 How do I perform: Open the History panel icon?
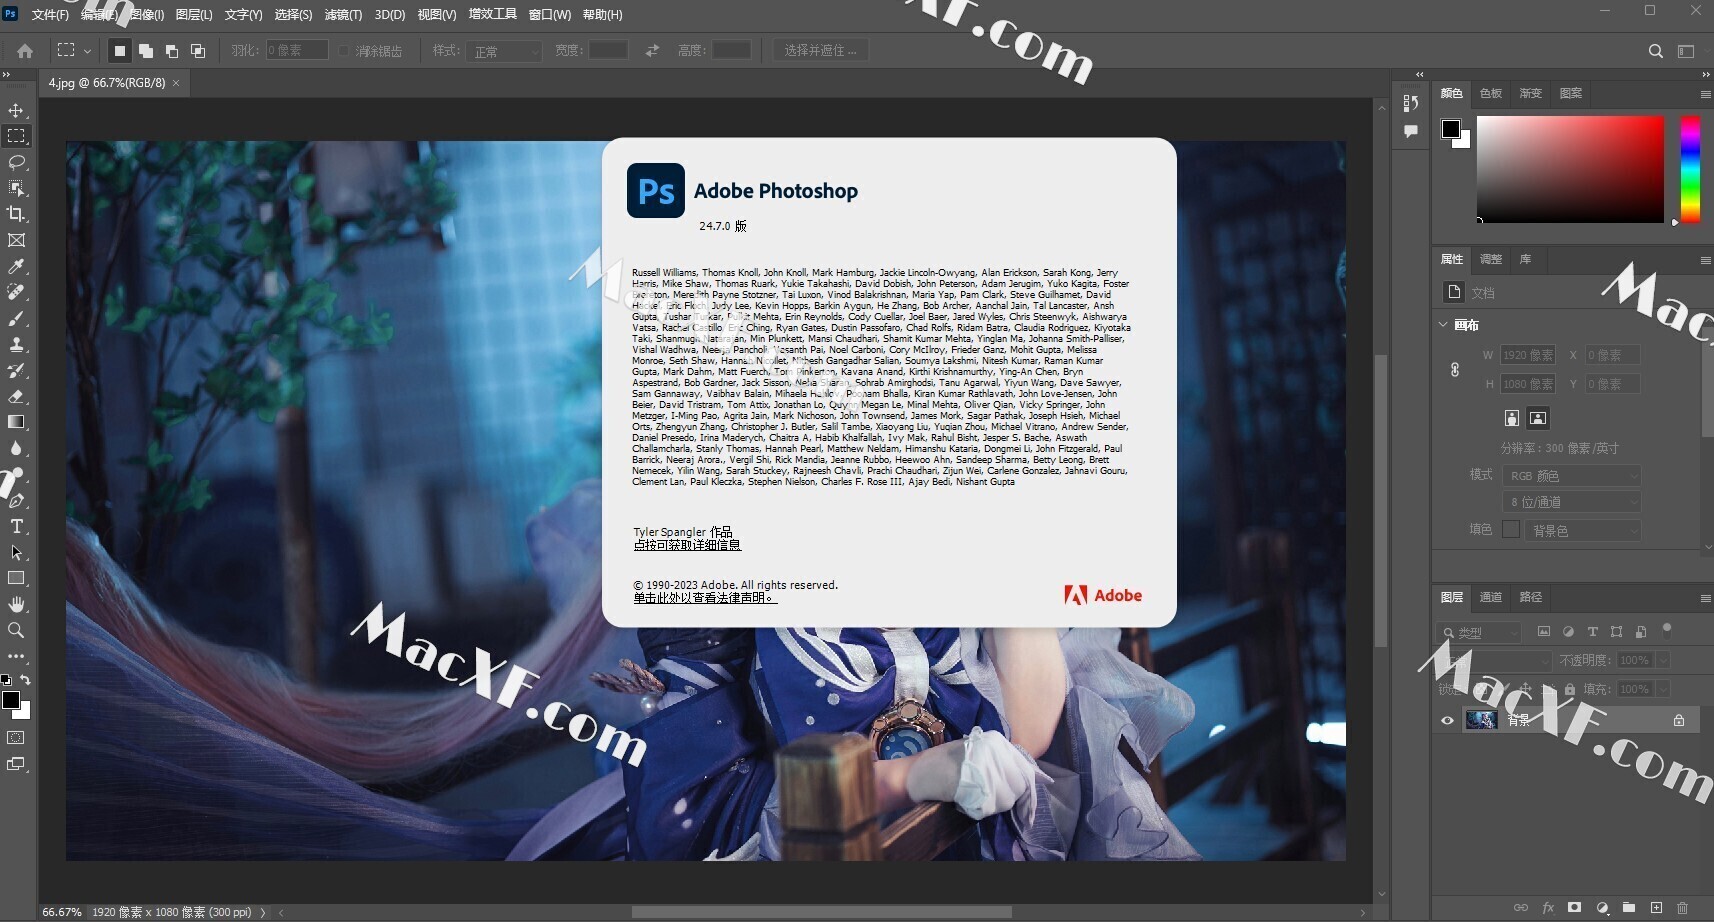tap(1411, 103)
